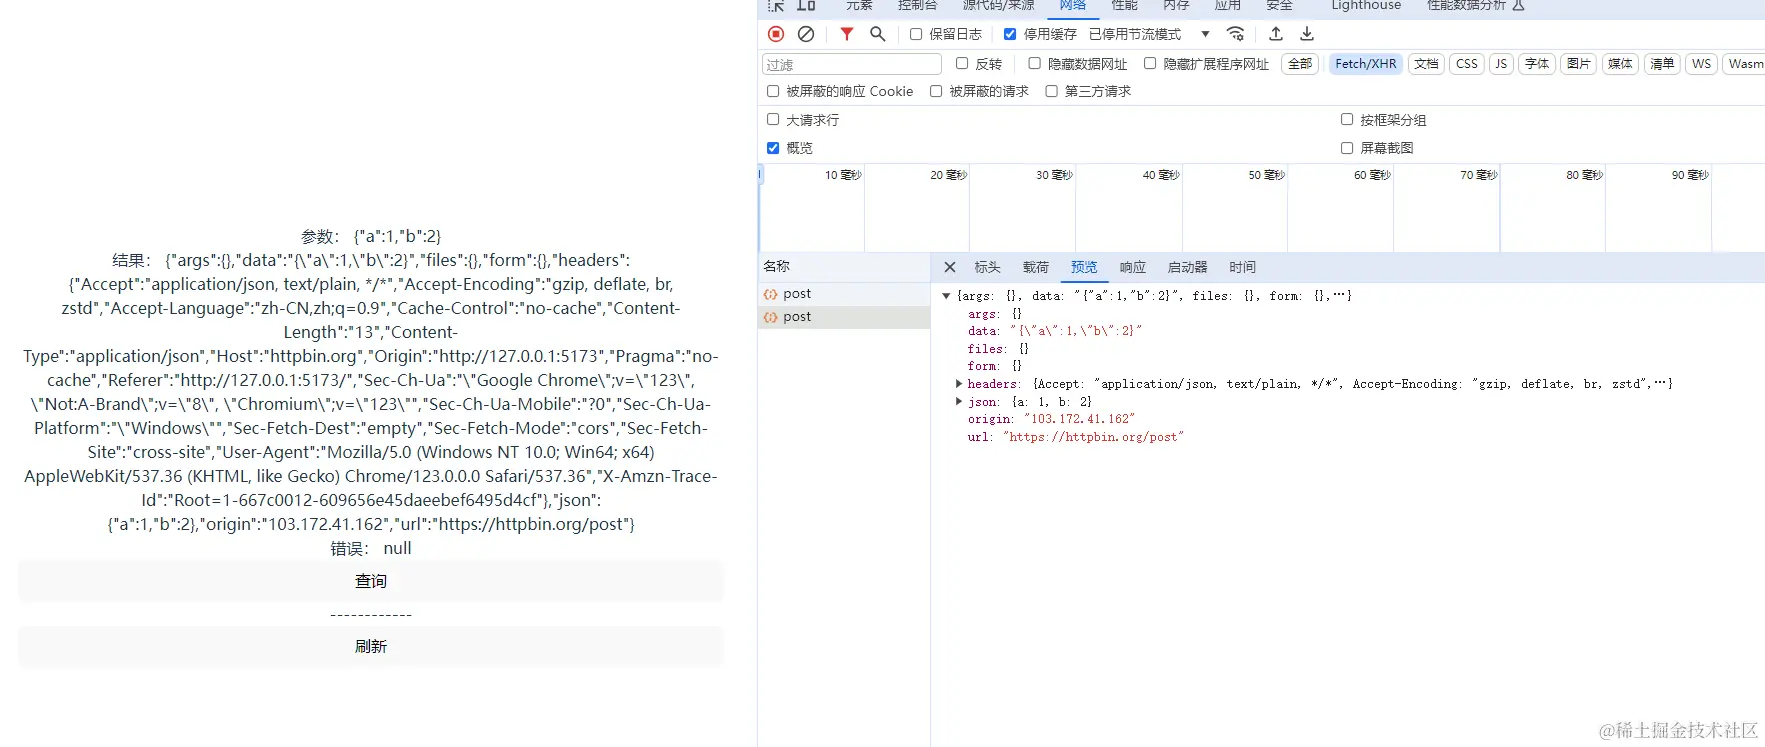Select the 字体 filter type
This screenshot has width=1765, height=747.
(x=1537, y=64)
